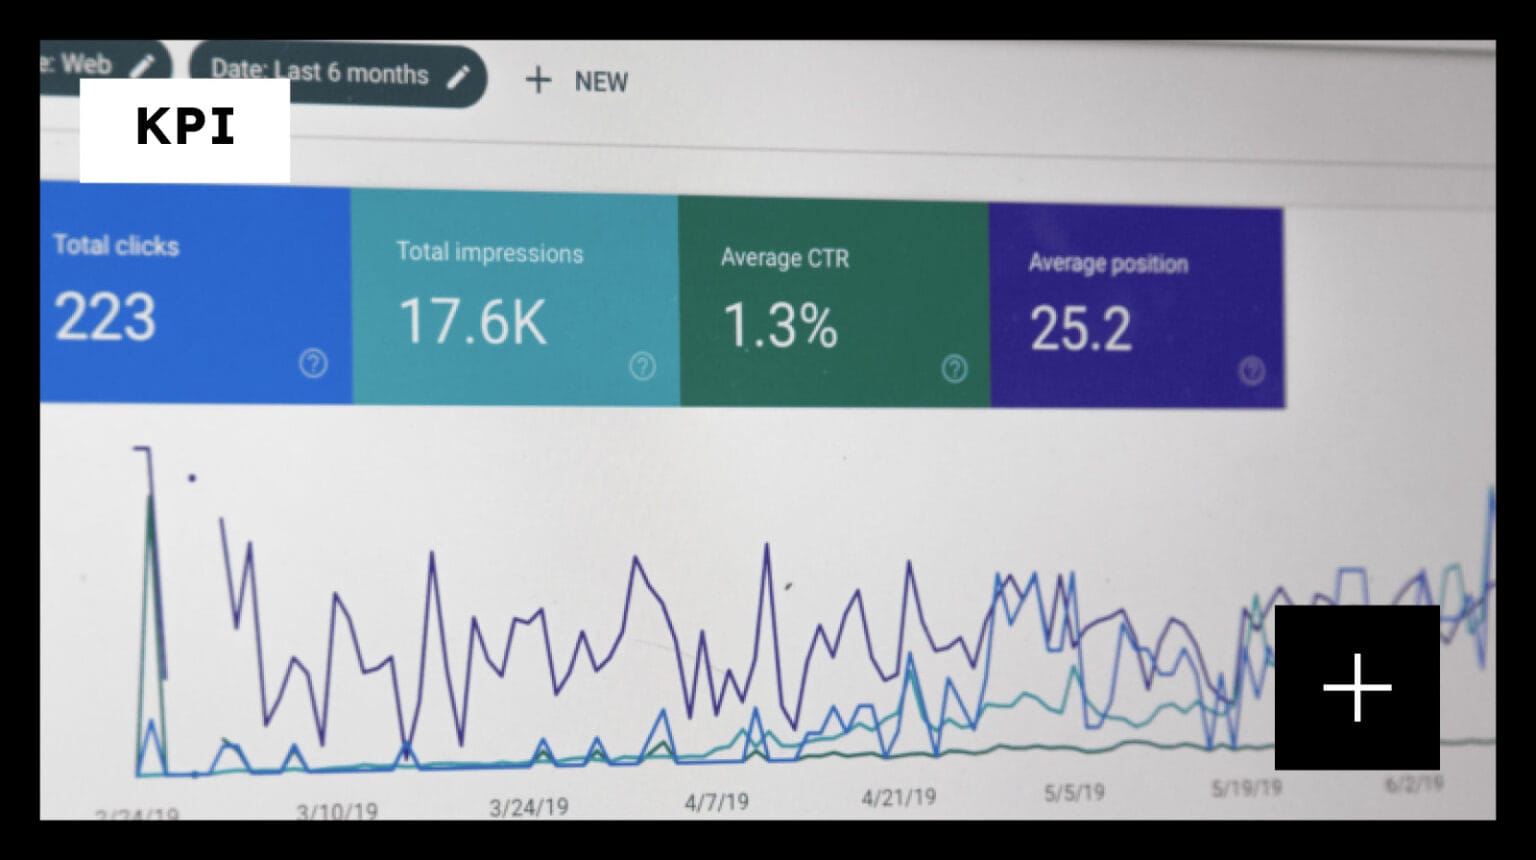
Task: Toggle the Average position metric card
Action: (x=1135, y=306)
